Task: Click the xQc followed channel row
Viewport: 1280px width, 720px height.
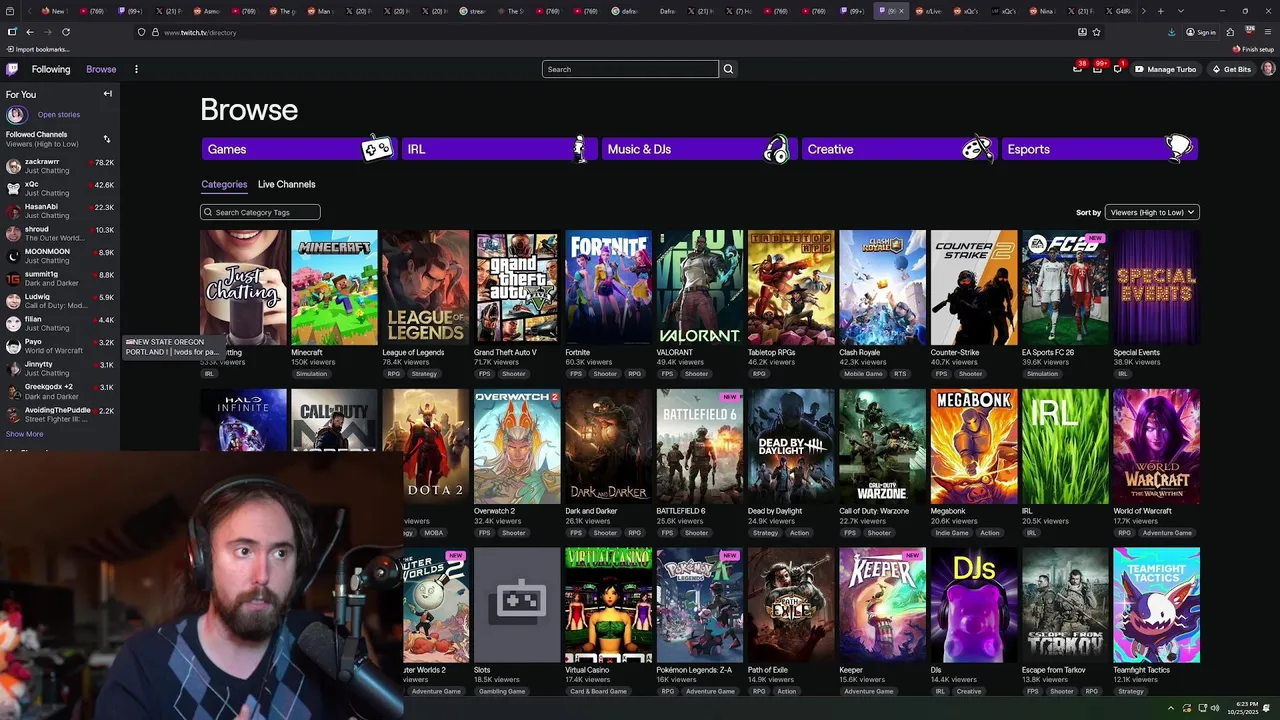Action: click(x=60, y=188)
